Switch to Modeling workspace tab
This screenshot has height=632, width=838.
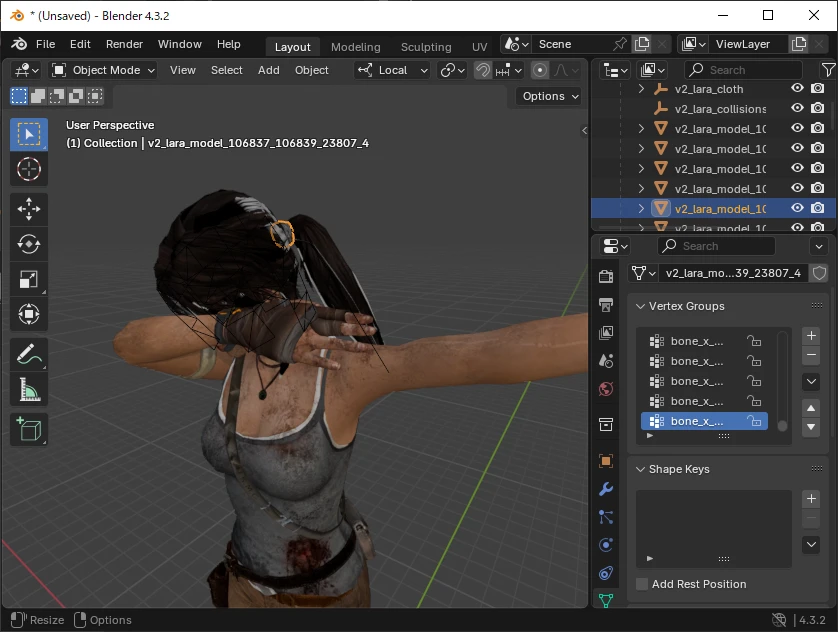pos(355,47)
